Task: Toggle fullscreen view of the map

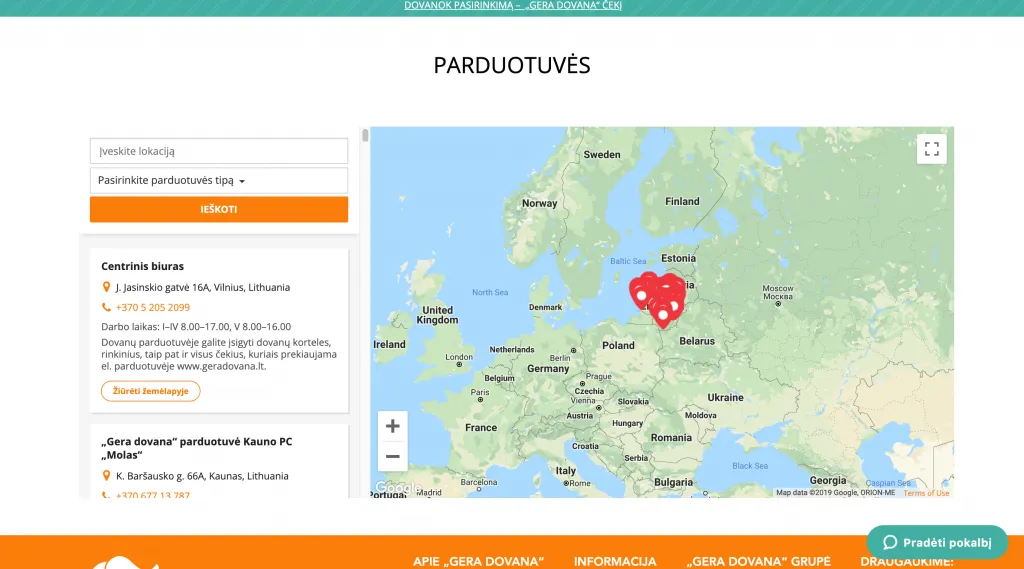Action: point(931,149)
